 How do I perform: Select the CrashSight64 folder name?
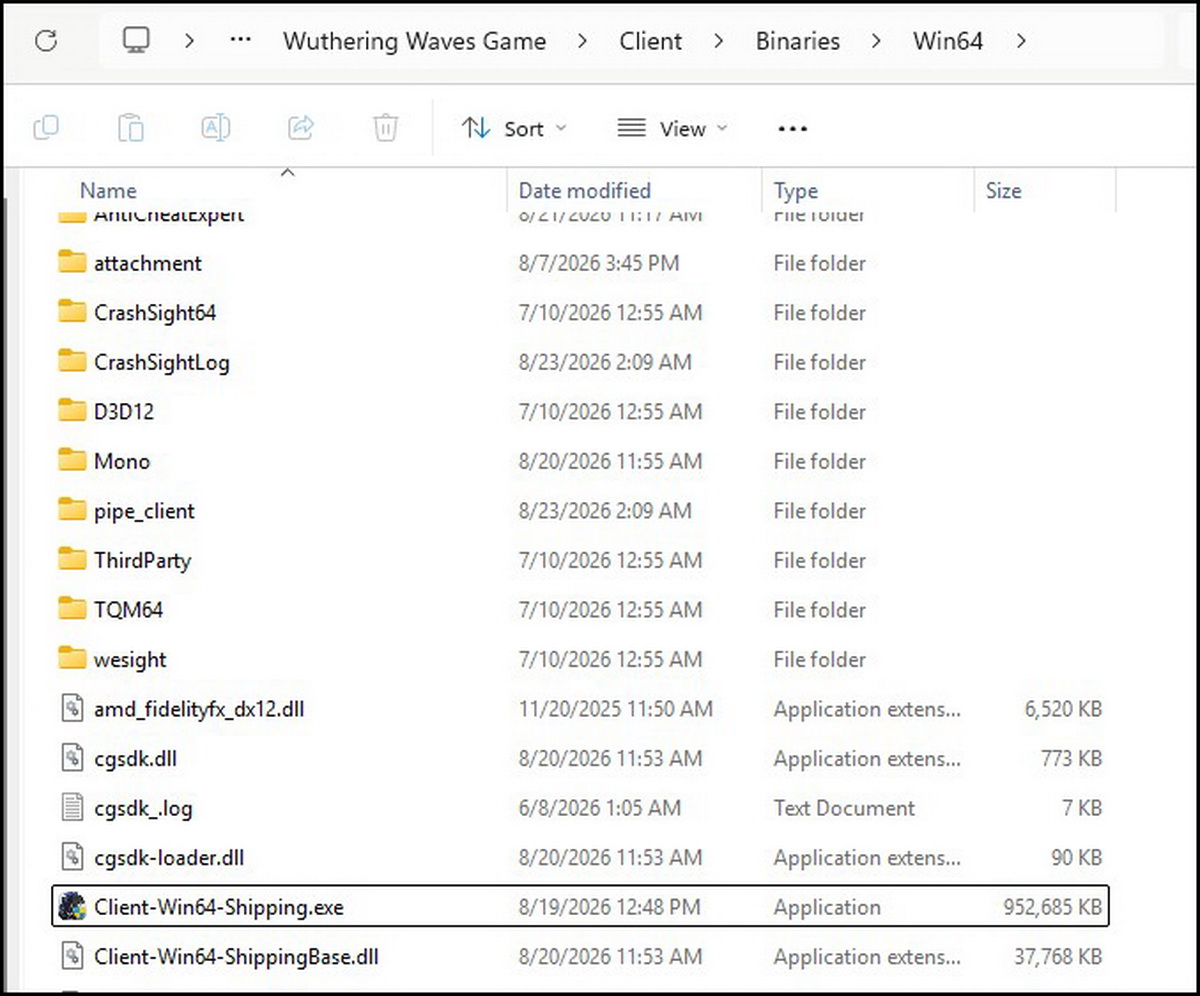(x=155, y=312)
